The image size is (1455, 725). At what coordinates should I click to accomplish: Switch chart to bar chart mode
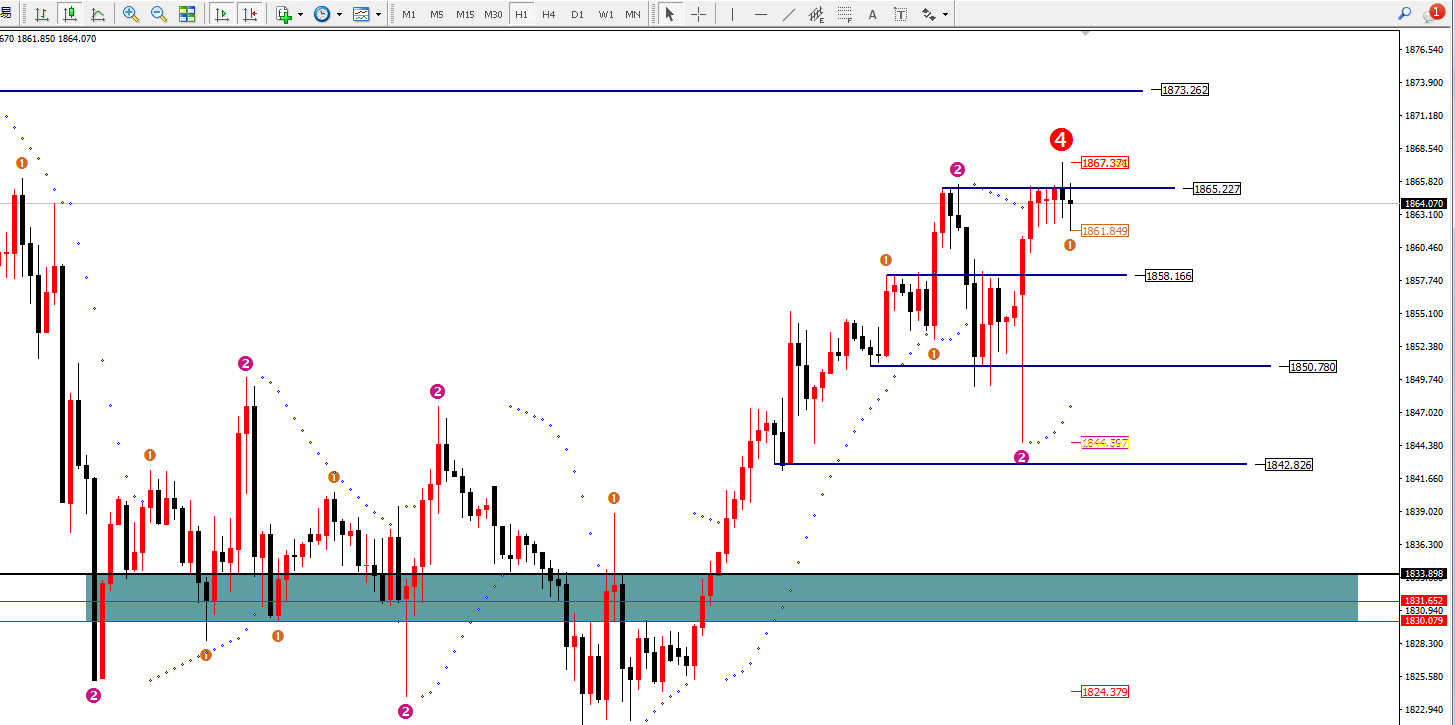pyautogui.click(x=41, y=14)
